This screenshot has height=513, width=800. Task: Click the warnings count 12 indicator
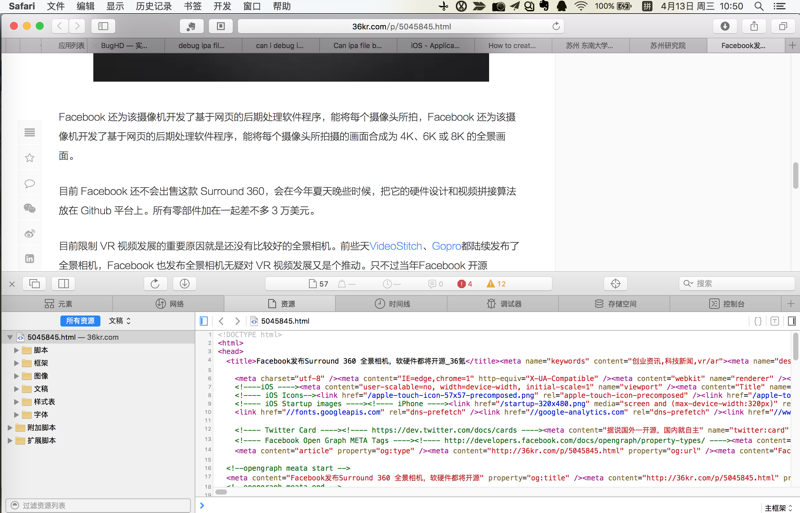click(496, 284)
